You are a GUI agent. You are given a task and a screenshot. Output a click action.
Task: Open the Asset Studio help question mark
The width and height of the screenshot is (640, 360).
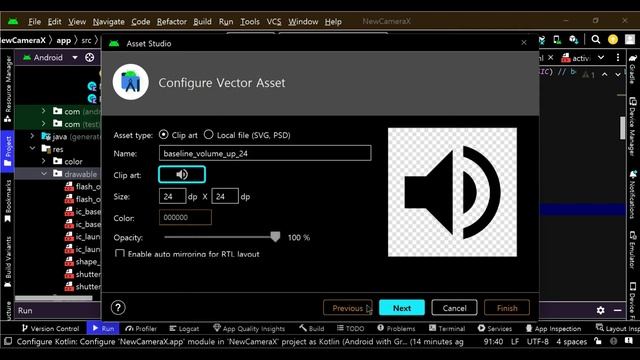(118, 308)
